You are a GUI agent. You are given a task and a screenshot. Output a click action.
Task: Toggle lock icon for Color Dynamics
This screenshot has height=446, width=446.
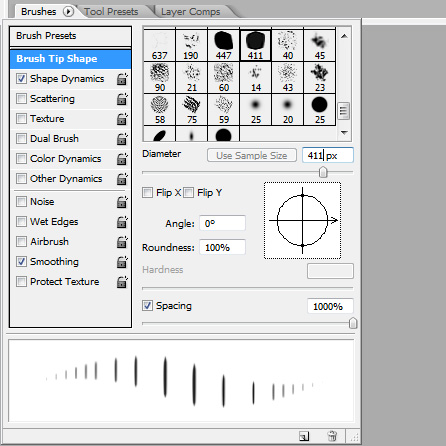[x=122, y=159]
